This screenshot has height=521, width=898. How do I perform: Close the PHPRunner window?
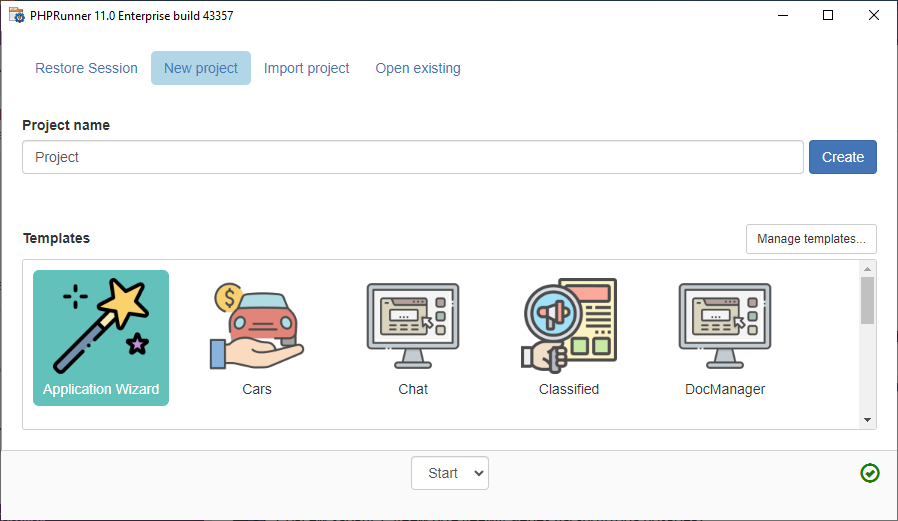873,15
